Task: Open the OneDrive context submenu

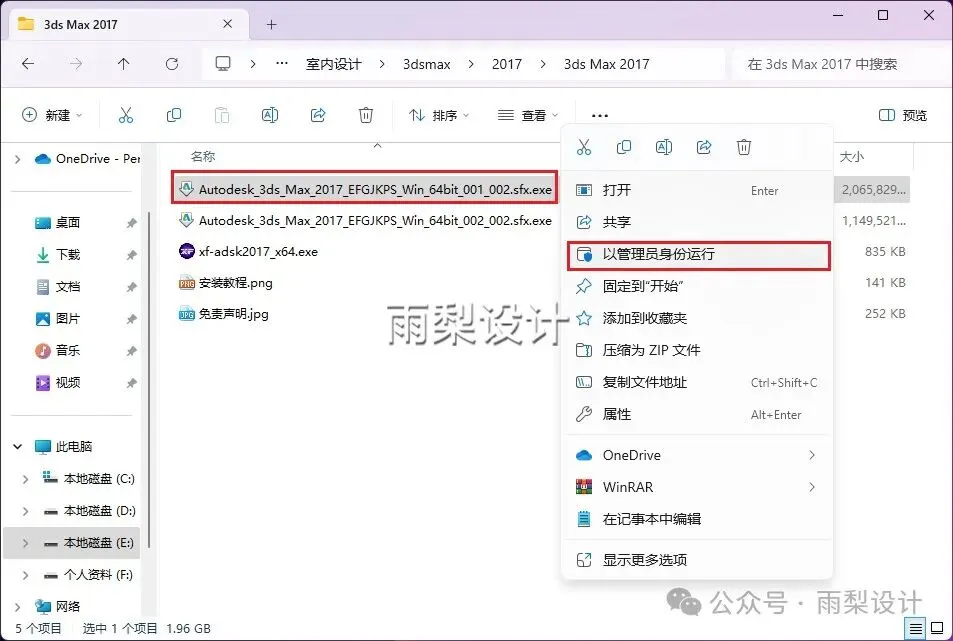Action: tap(698, 455)
